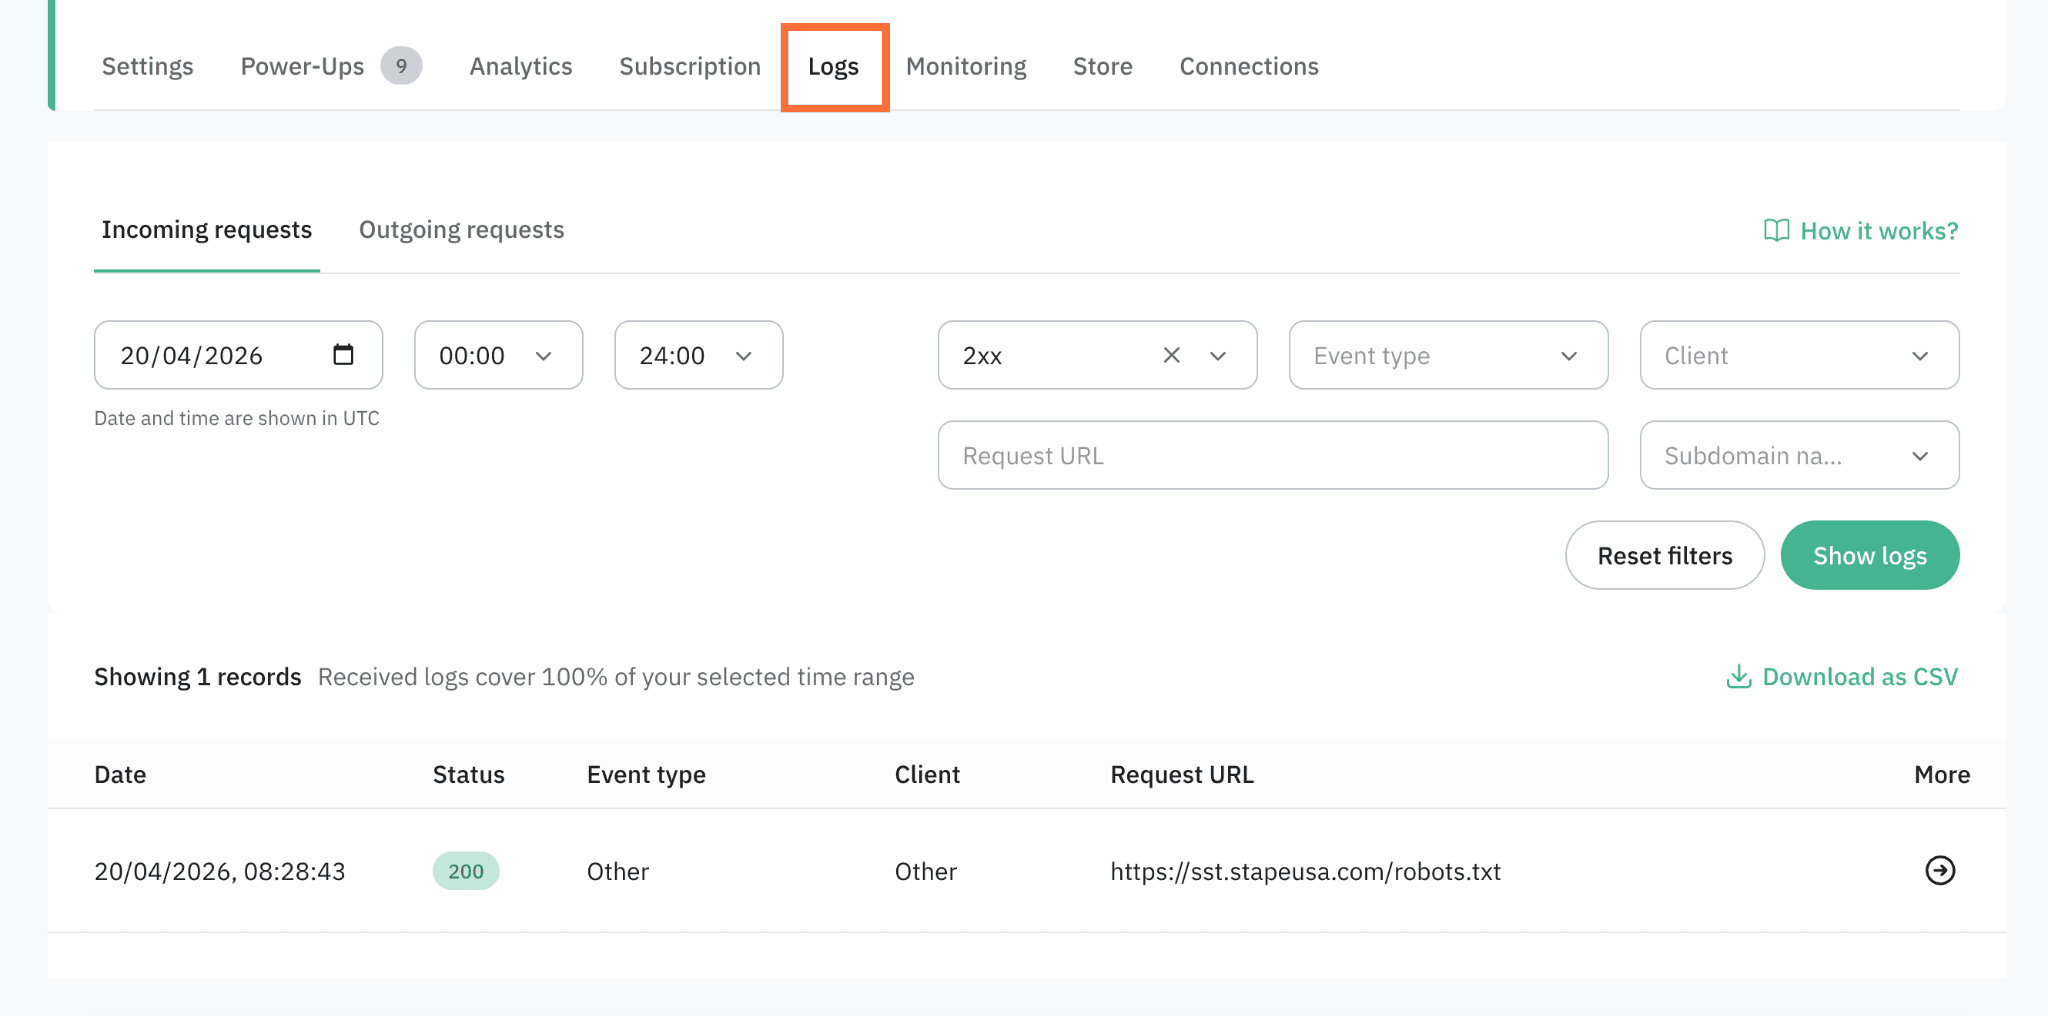Screen dimensions: 2048x1016
Task: Switch to the Outgoing requests tab
Action: 461,230
